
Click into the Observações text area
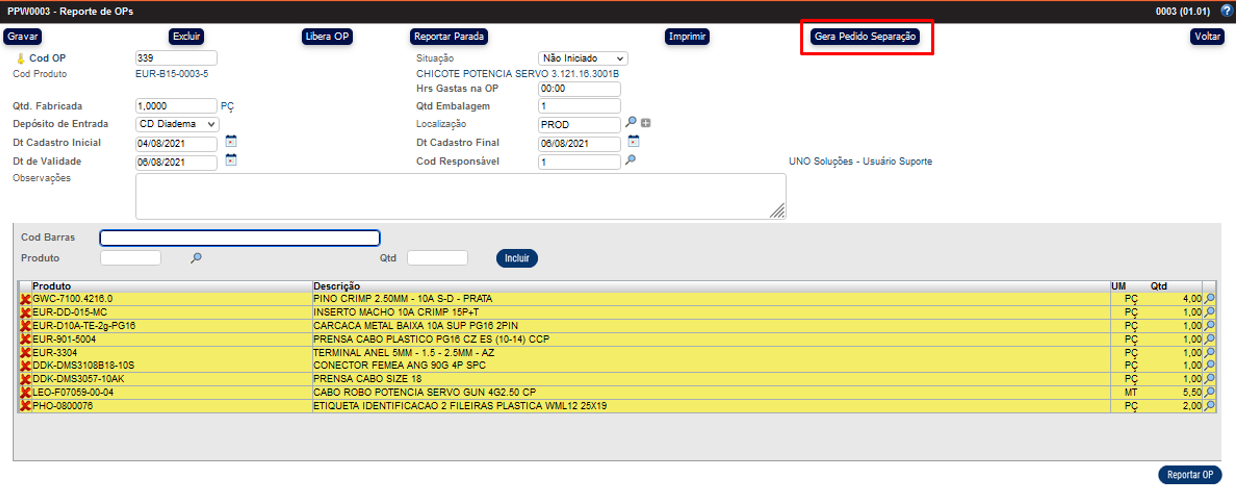460,196
